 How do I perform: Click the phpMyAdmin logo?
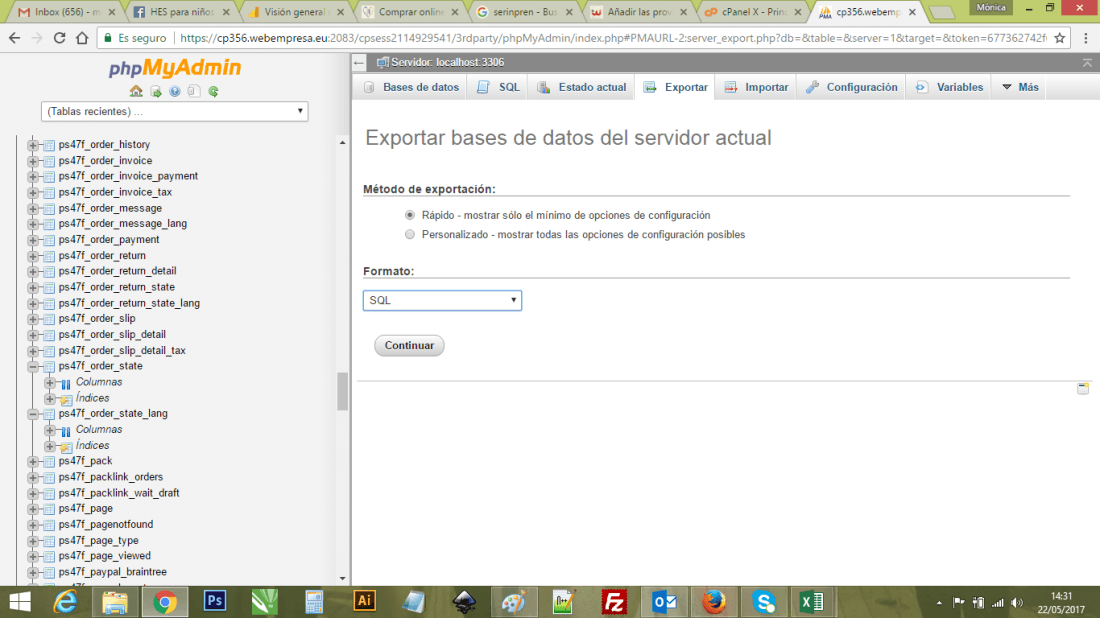pyautogui.click(x=175, y=68)
